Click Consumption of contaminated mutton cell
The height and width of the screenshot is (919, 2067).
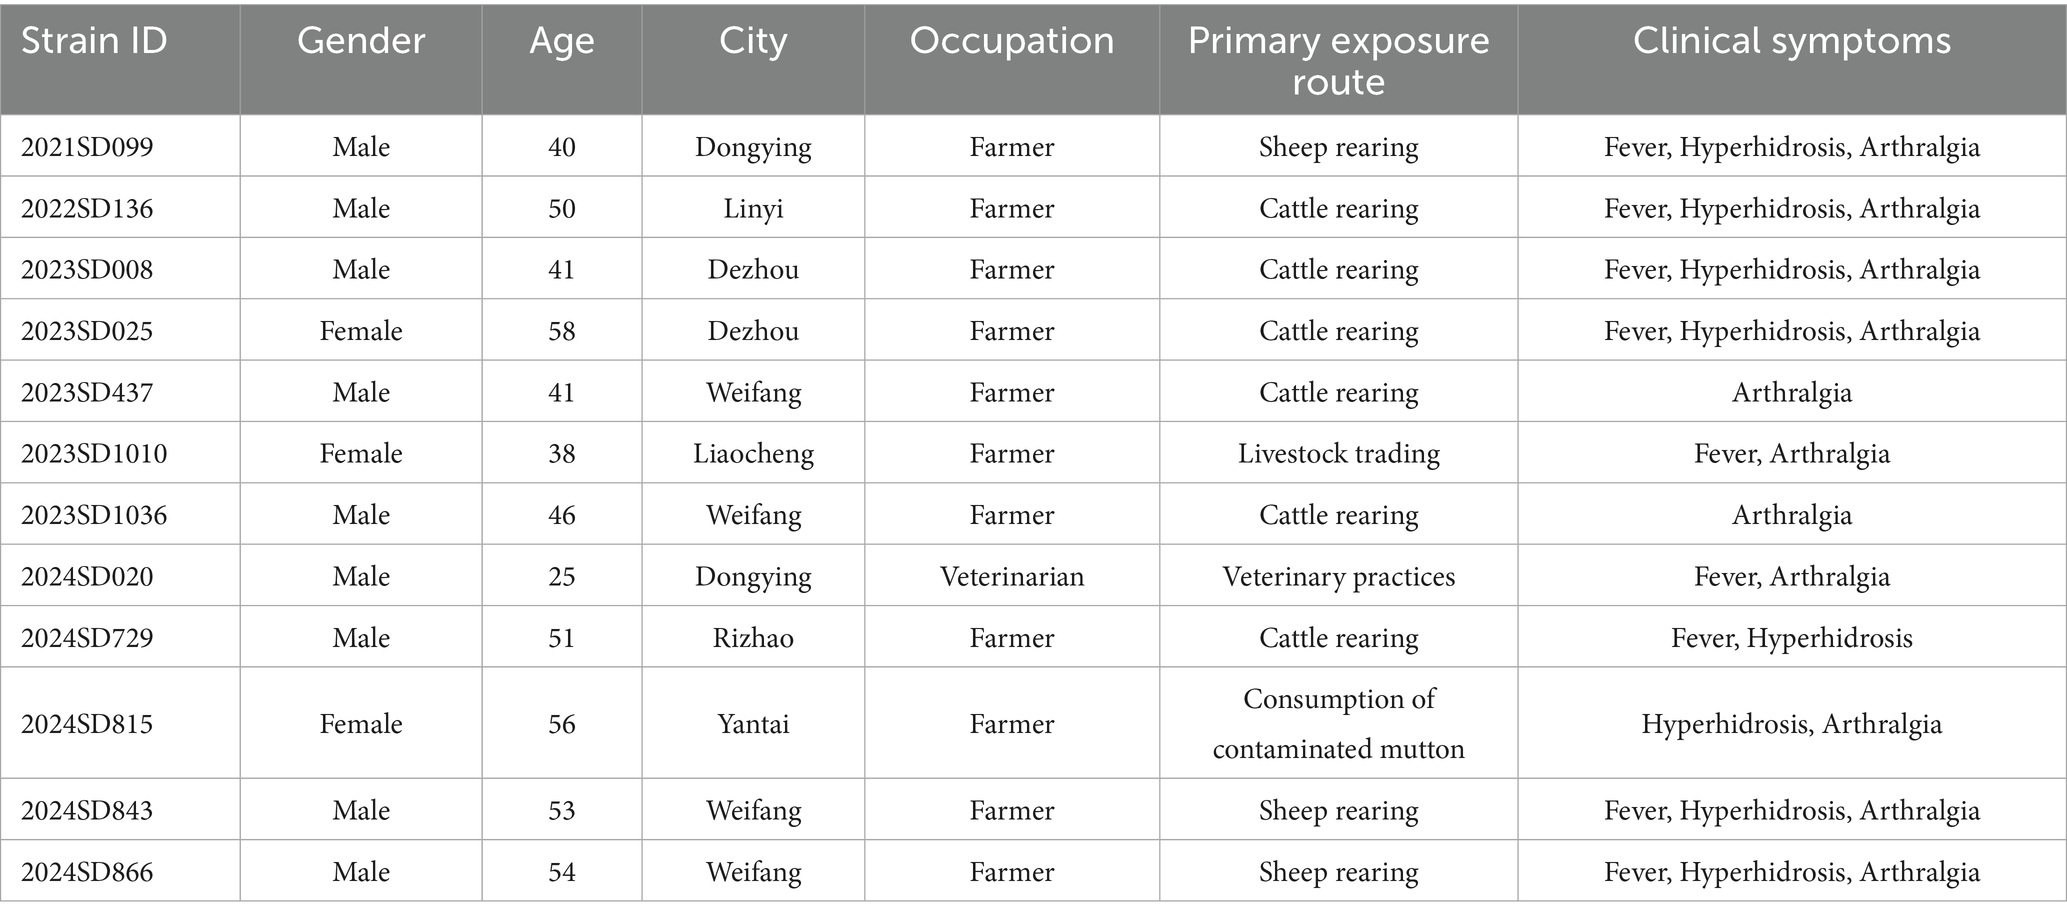1338,724
